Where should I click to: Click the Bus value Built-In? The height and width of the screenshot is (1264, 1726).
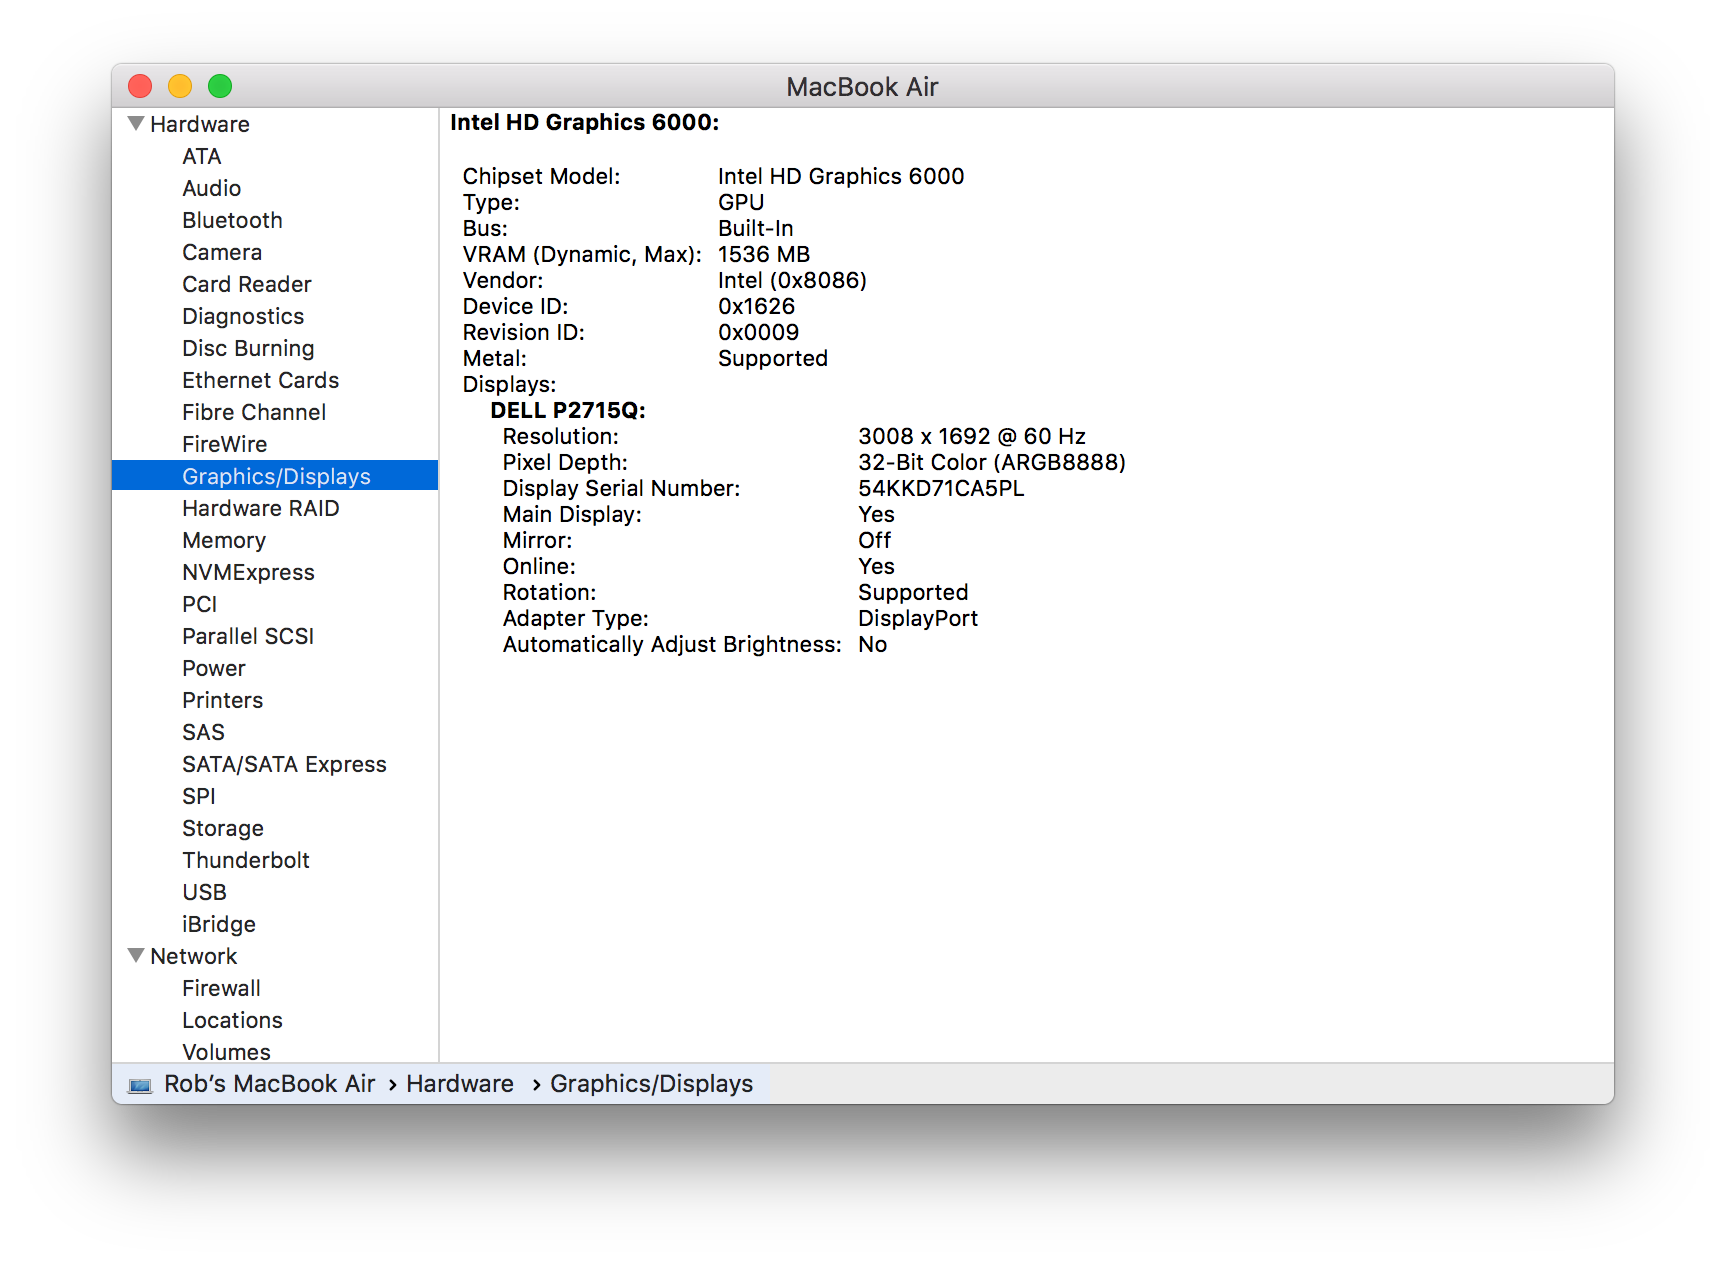coord(756,228)
